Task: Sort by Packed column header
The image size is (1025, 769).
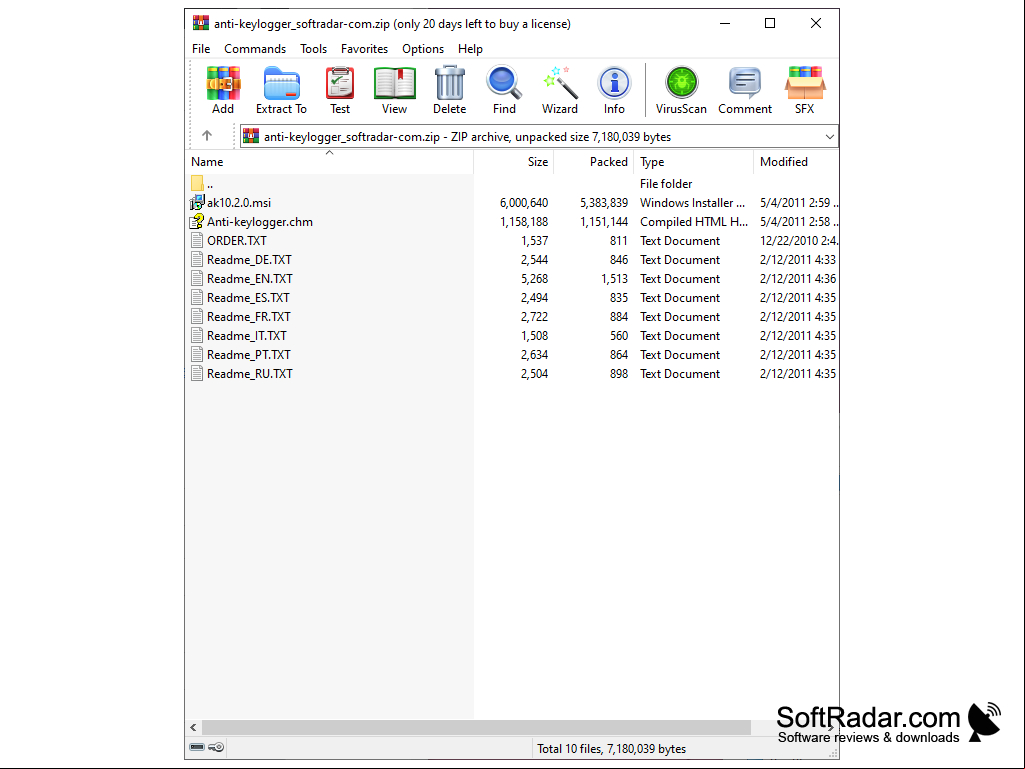Action: [594, 162]
